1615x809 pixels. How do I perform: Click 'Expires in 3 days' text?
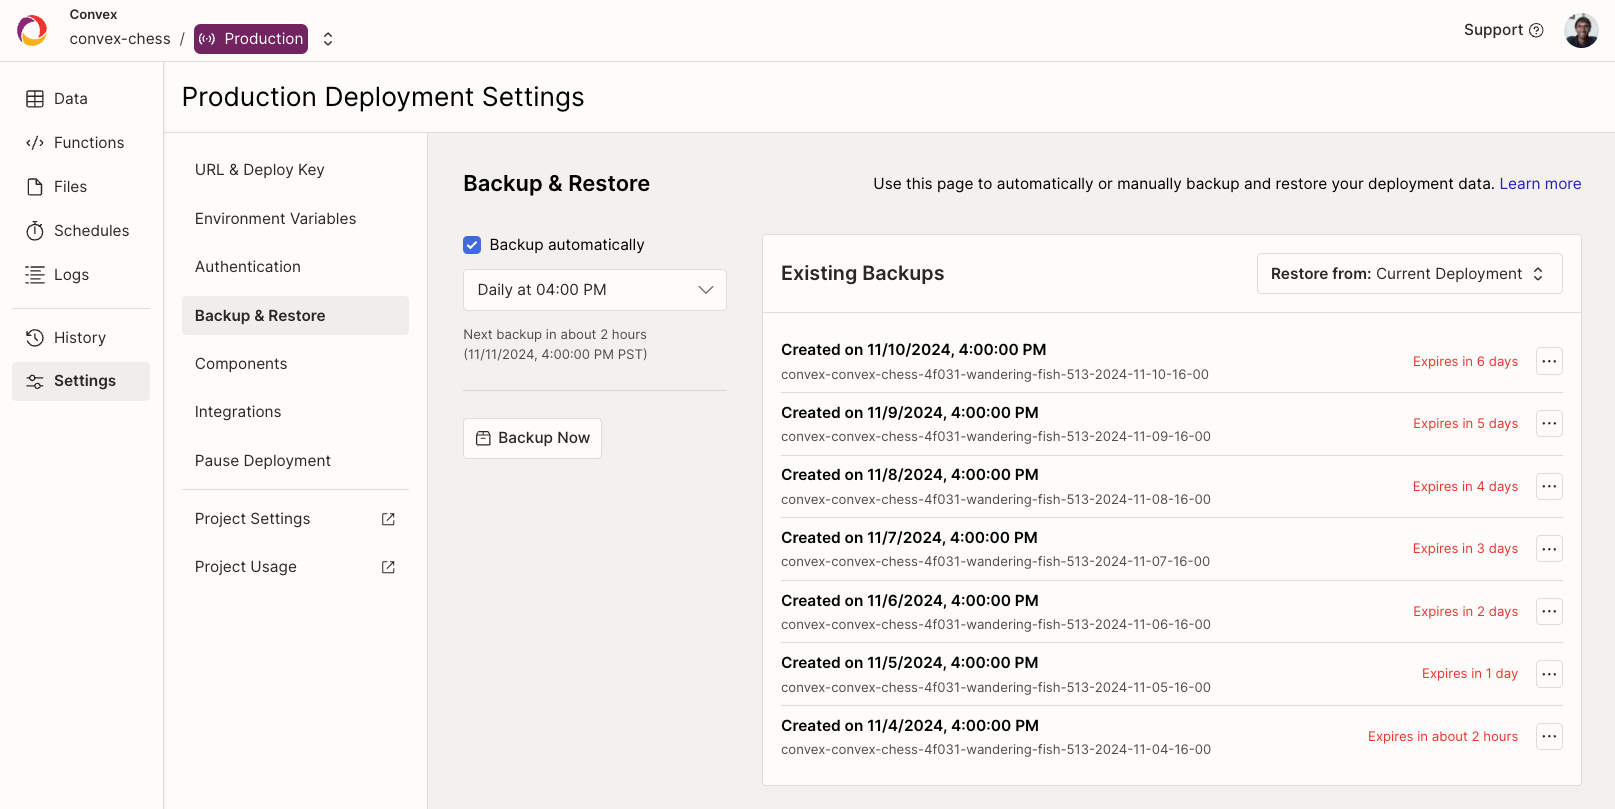click(1465, 549)
